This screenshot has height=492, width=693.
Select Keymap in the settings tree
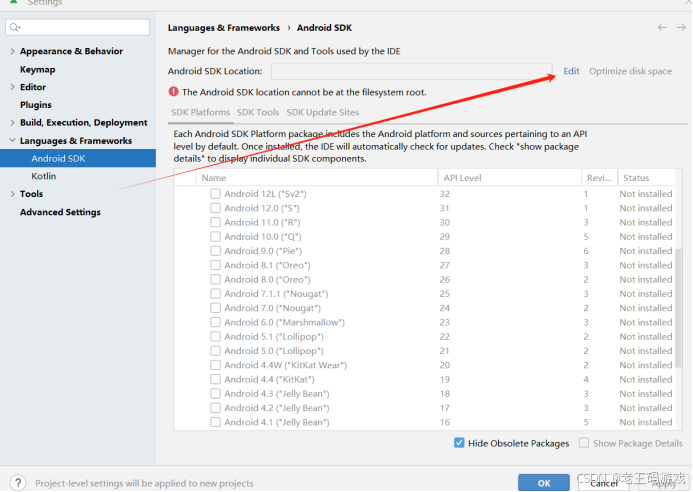coord(38,69)
